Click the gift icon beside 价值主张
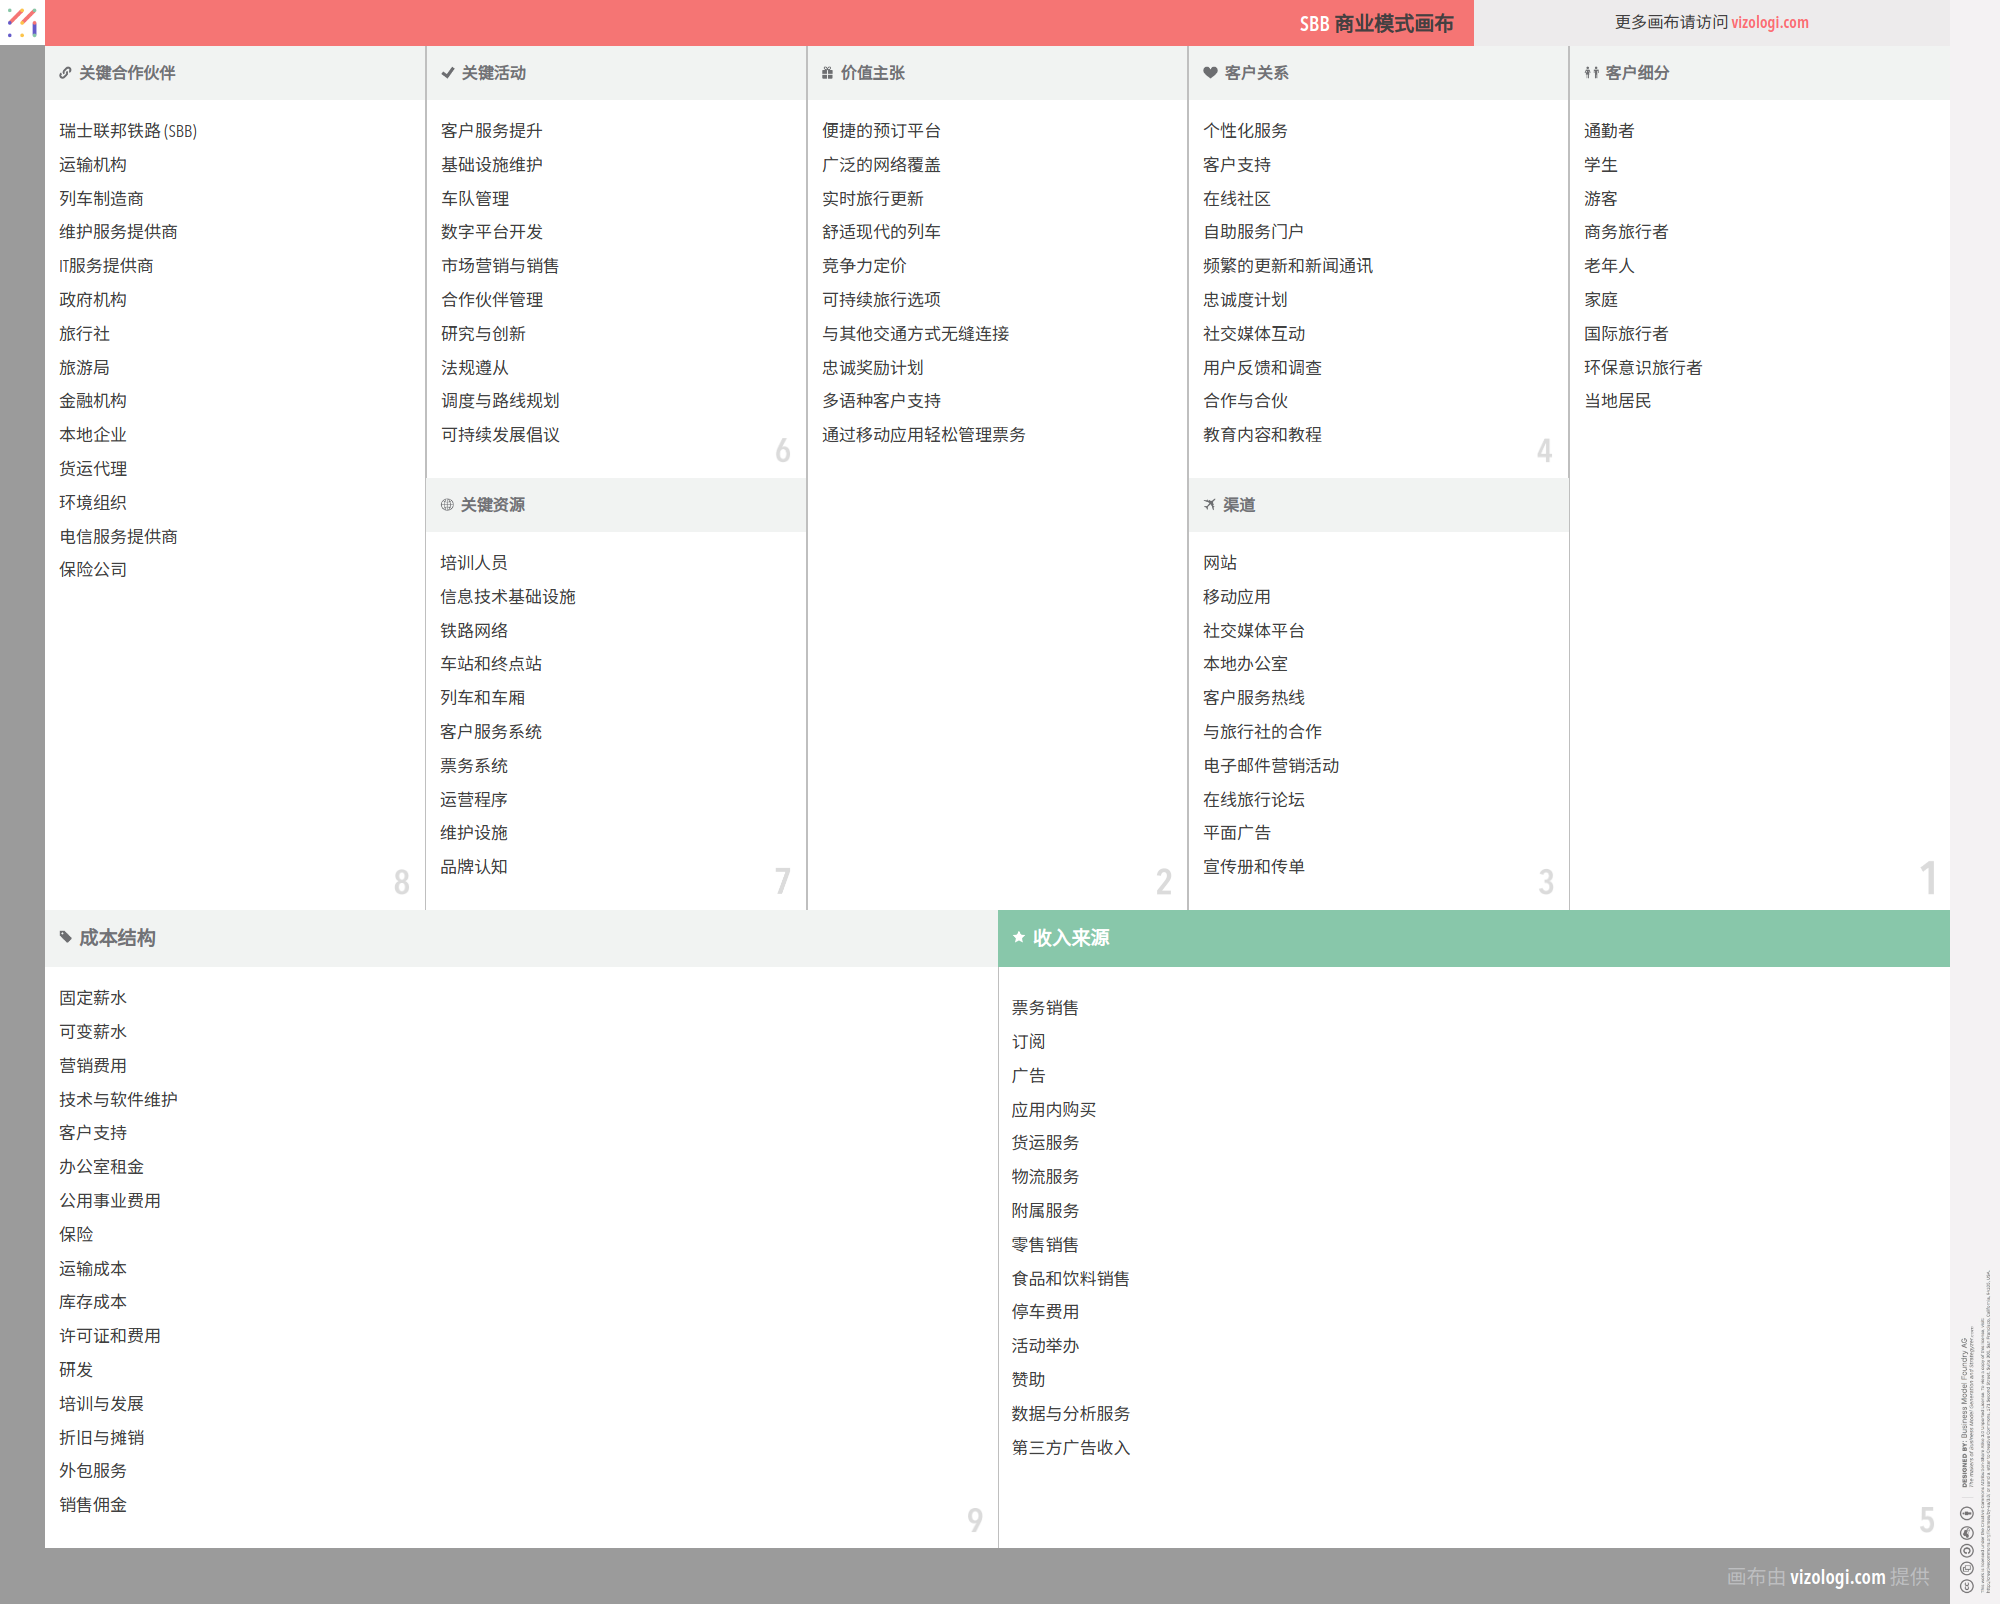The height and width of the screenshot is (1604, 2000). 827,73
